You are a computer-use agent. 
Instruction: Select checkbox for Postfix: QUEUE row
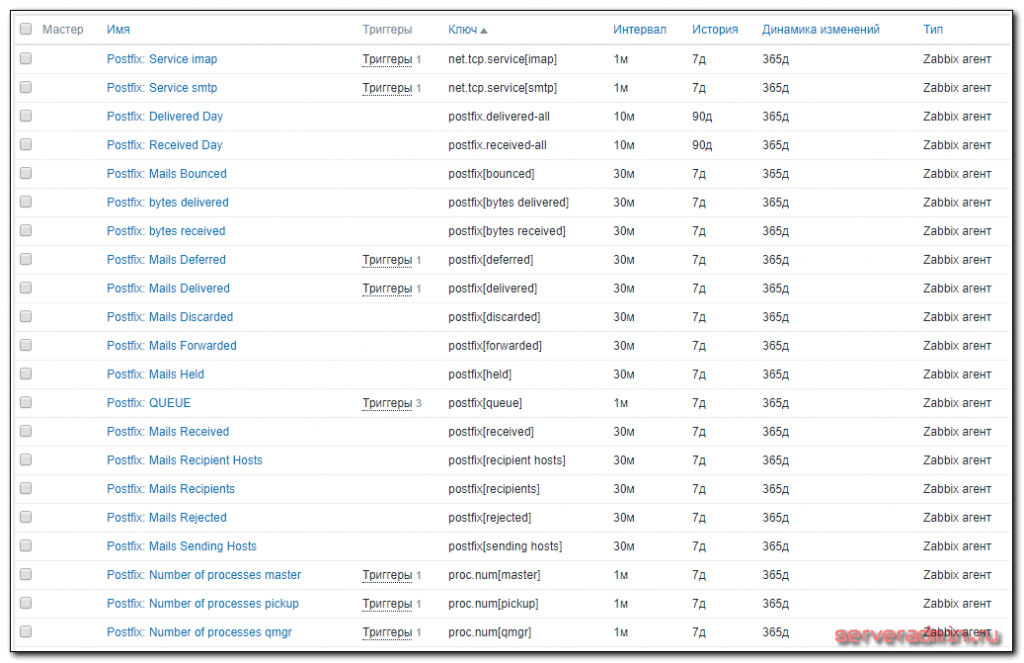(x=26, y=403)
